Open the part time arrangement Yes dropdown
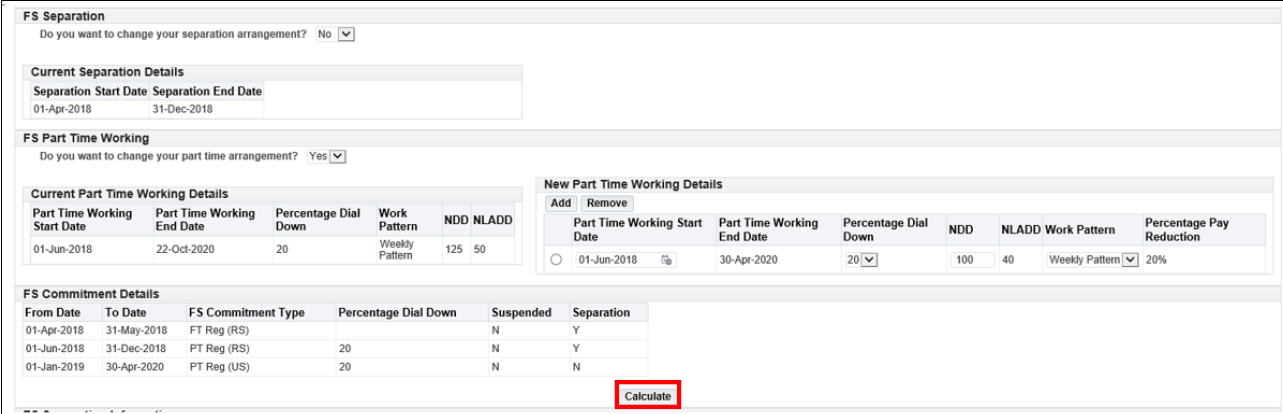Image resolution: width=1283 pixels, height=414 pixels. [337, 156]
